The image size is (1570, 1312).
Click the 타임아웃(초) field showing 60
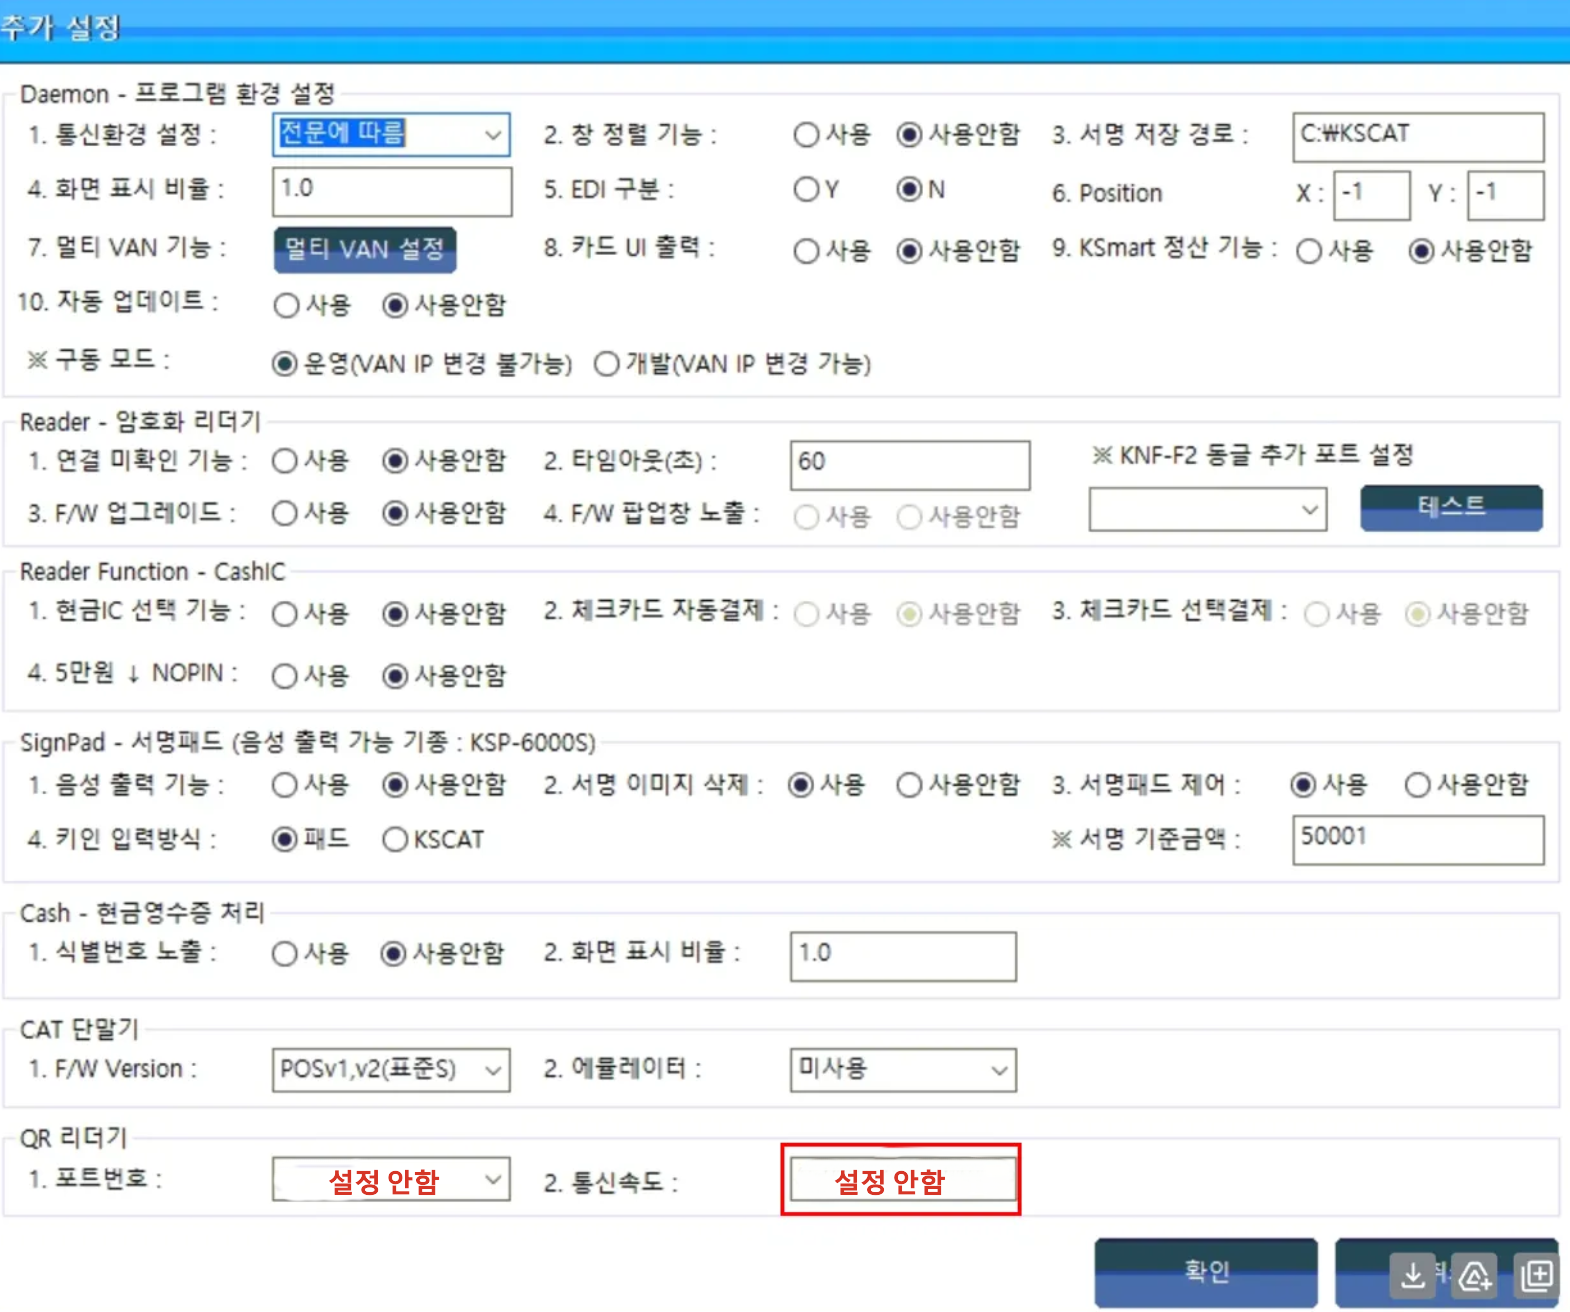click(x=910, y=465)
